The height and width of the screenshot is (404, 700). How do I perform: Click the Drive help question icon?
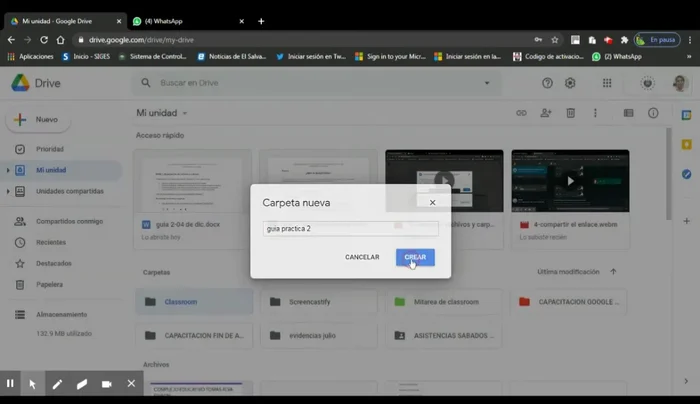click(x=547, y=83)
